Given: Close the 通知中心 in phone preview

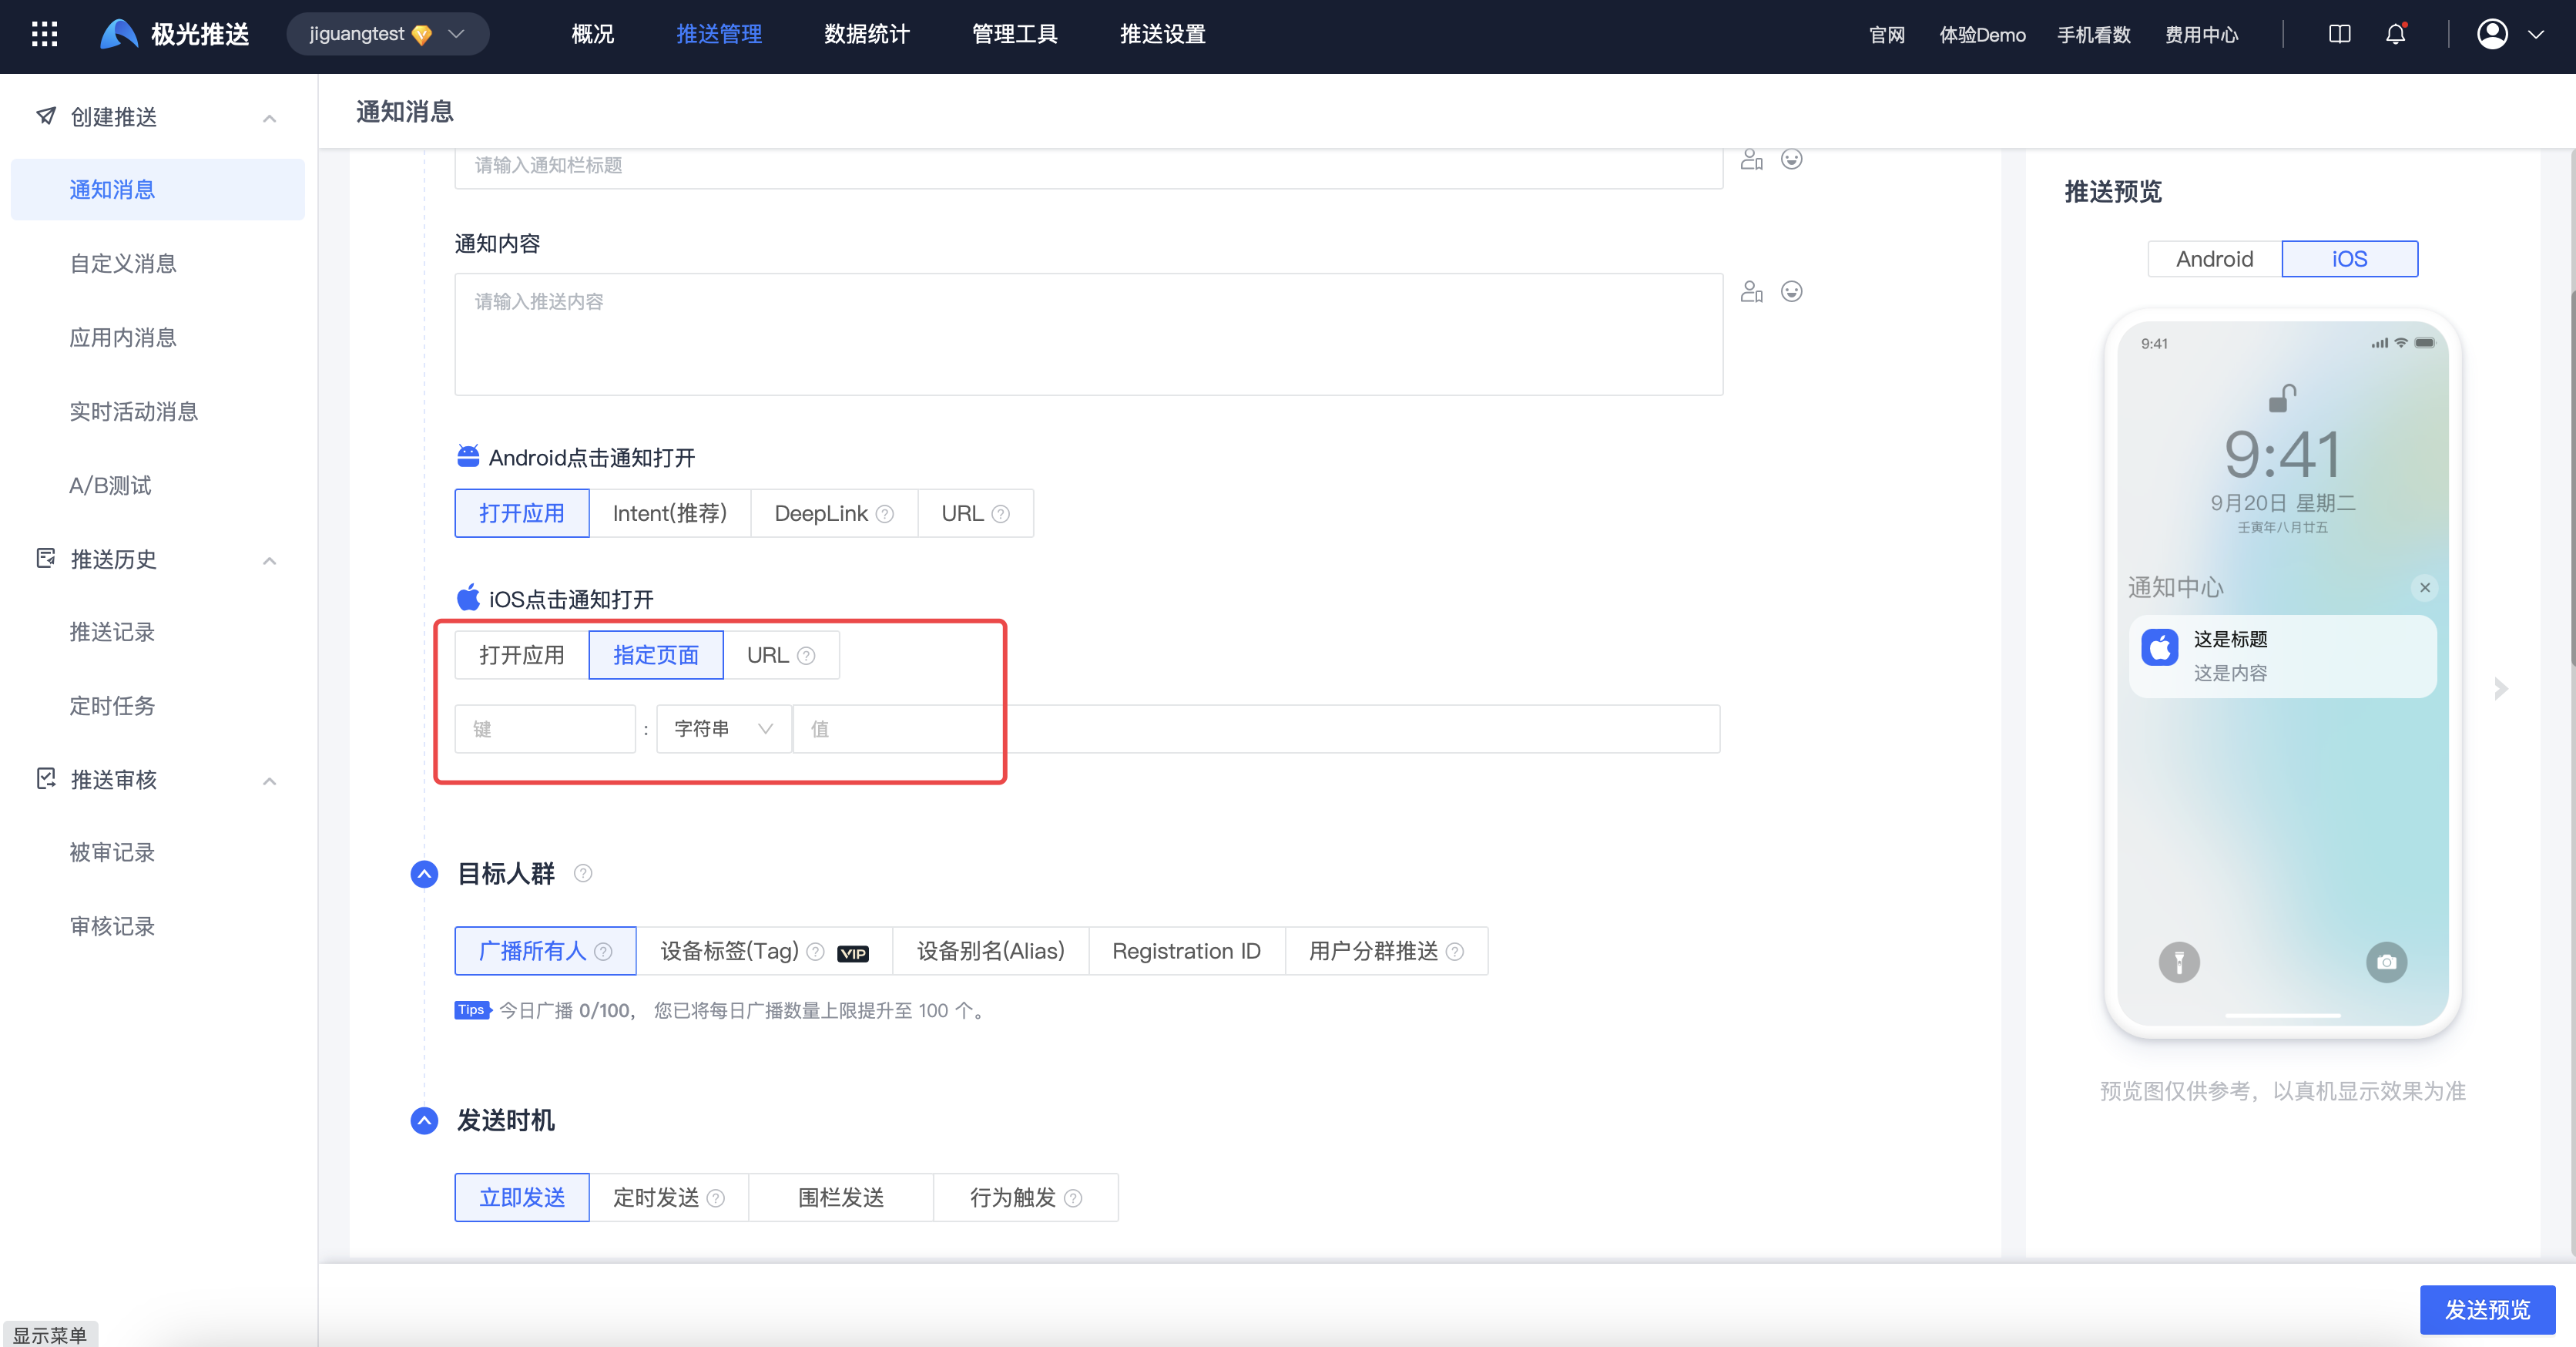Looking at the screenshot, I should [x=2424, y=588].
